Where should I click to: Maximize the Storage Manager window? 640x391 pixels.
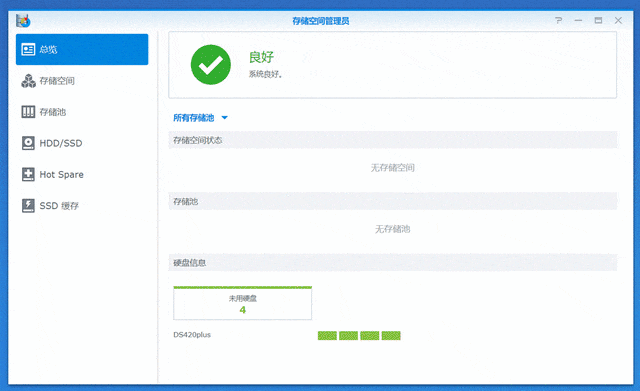pos(598,20)
